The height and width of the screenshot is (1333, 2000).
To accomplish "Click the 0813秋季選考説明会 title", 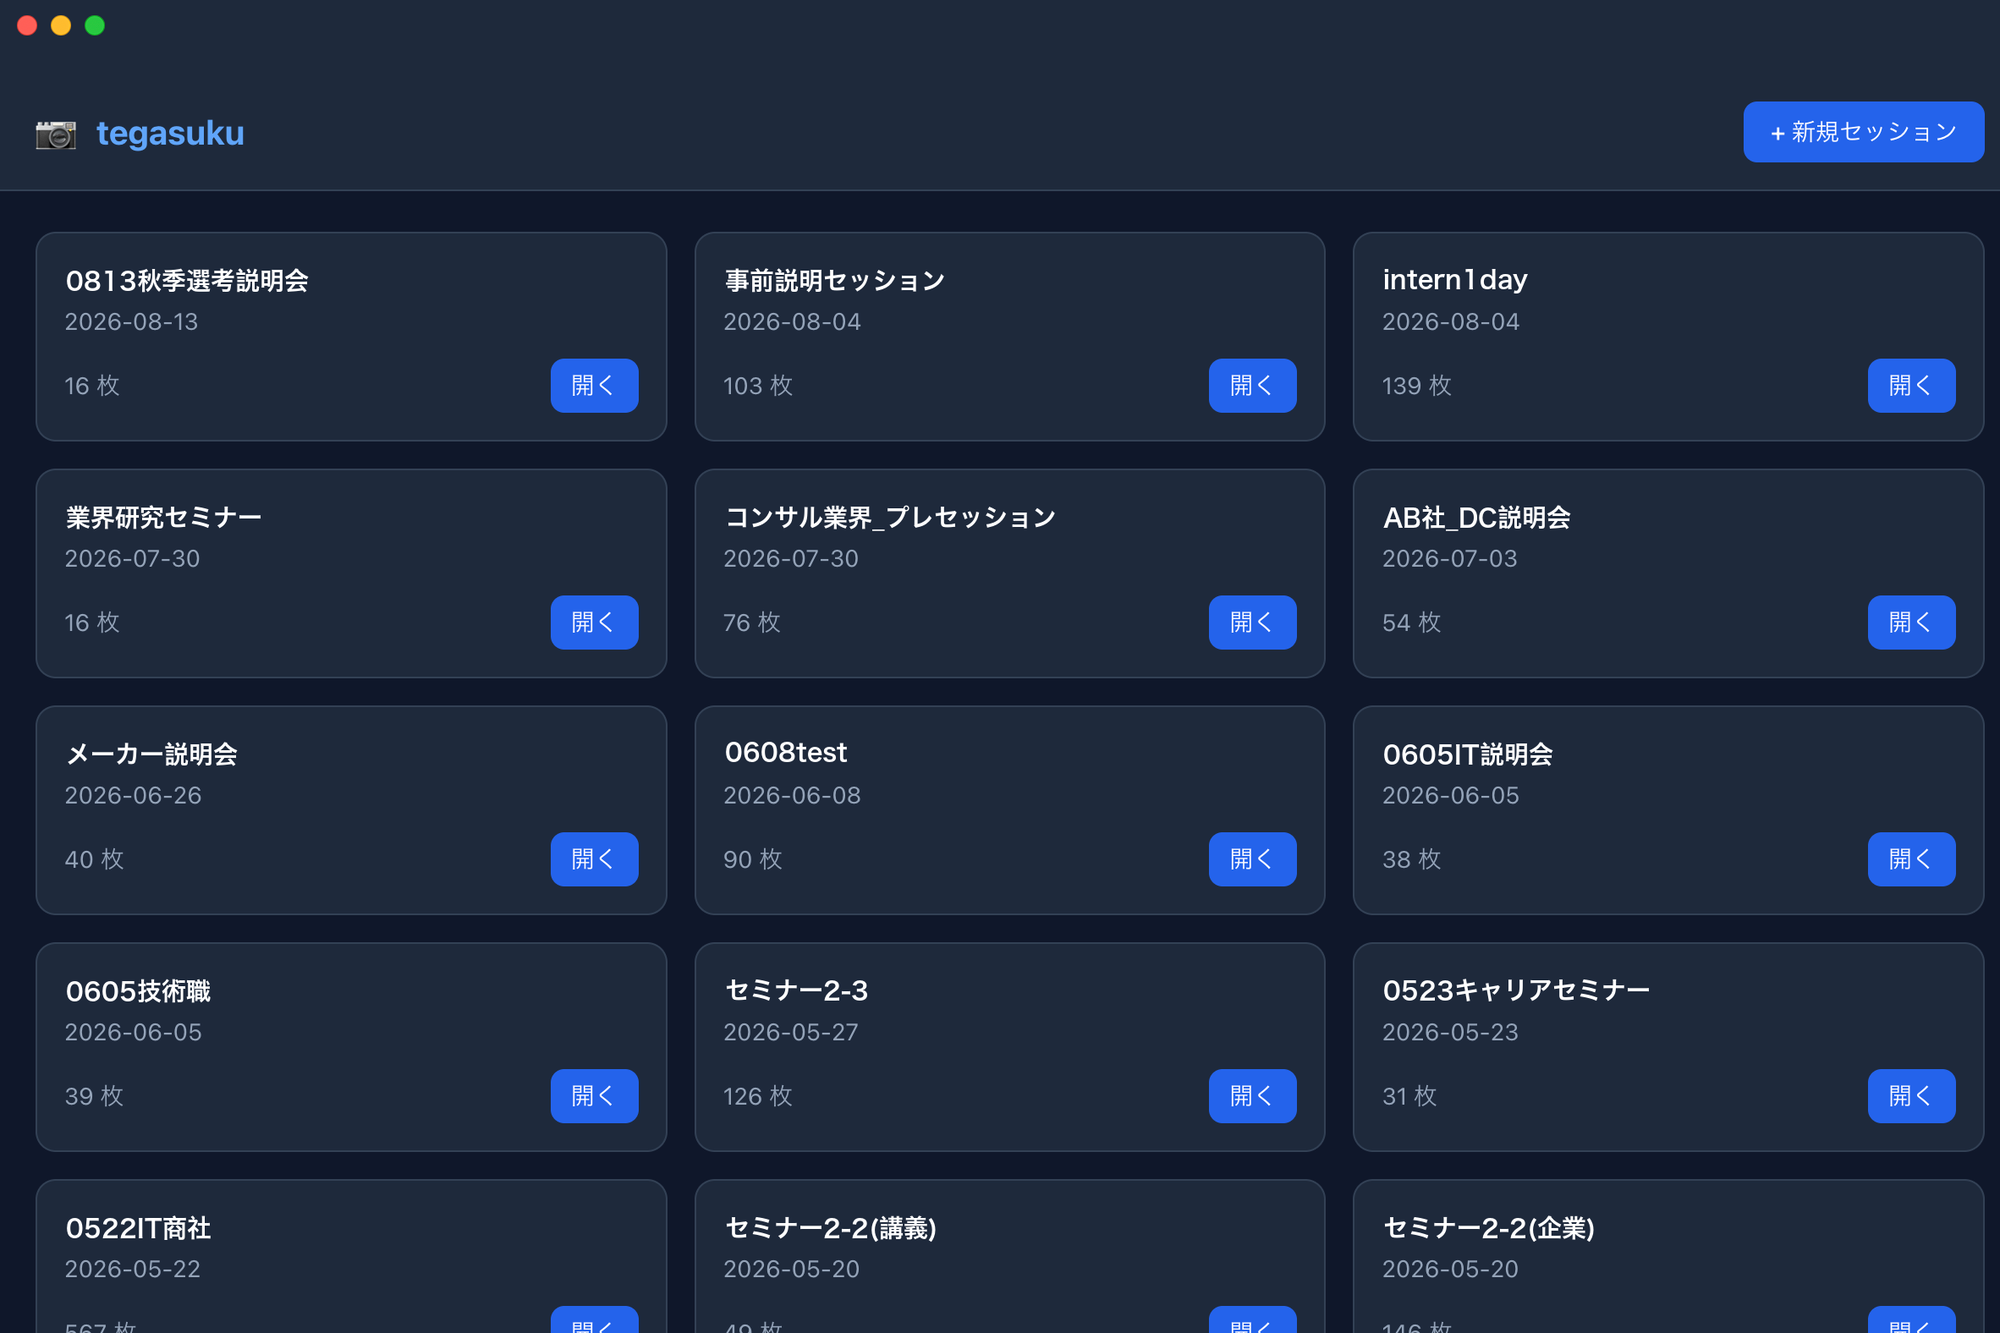I will click(187, 281).
